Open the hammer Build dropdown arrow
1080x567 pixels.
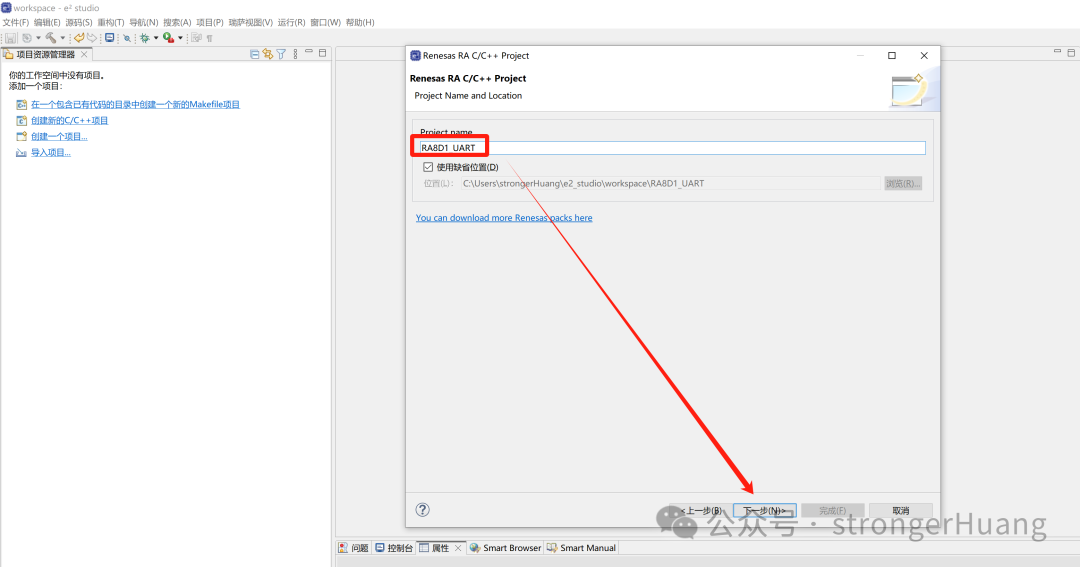click(x=63, y=38)
